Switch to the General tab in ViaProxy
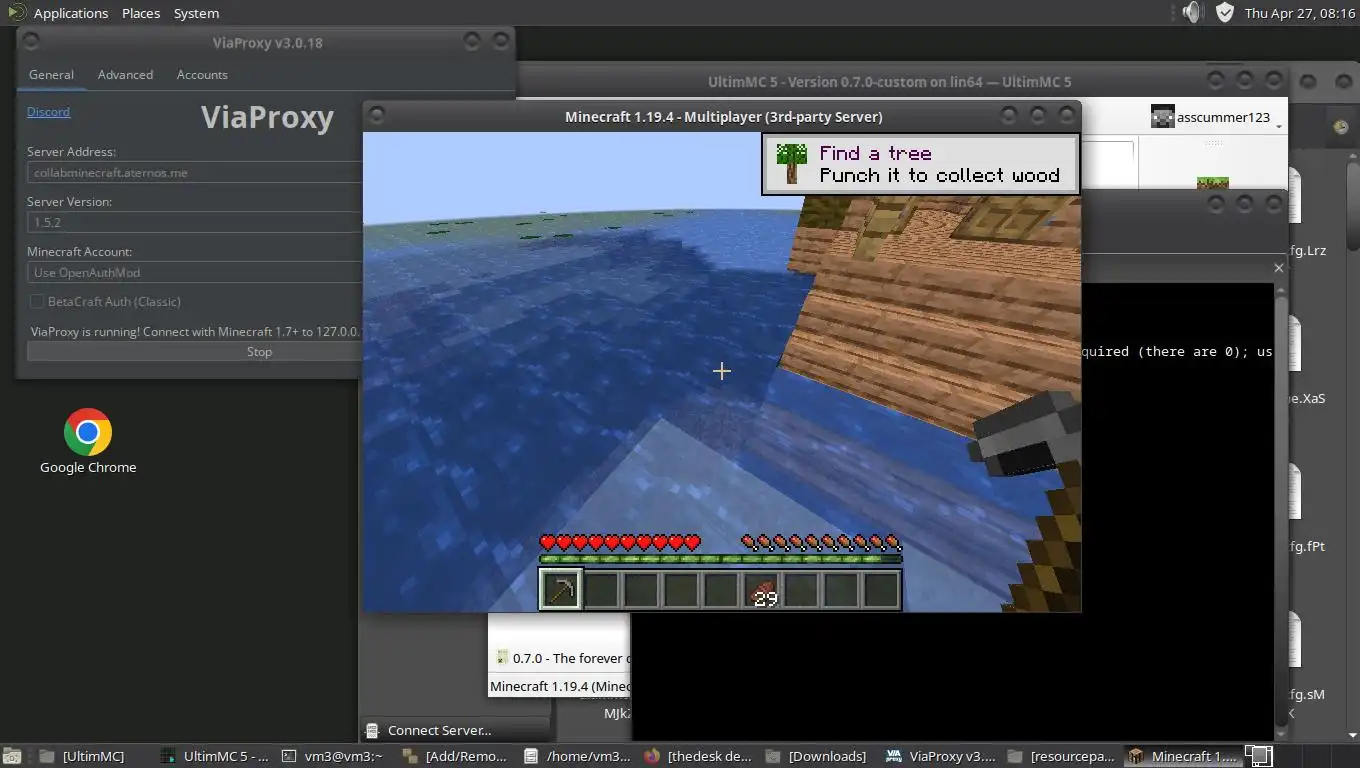1360x768 pixels. 51,75
